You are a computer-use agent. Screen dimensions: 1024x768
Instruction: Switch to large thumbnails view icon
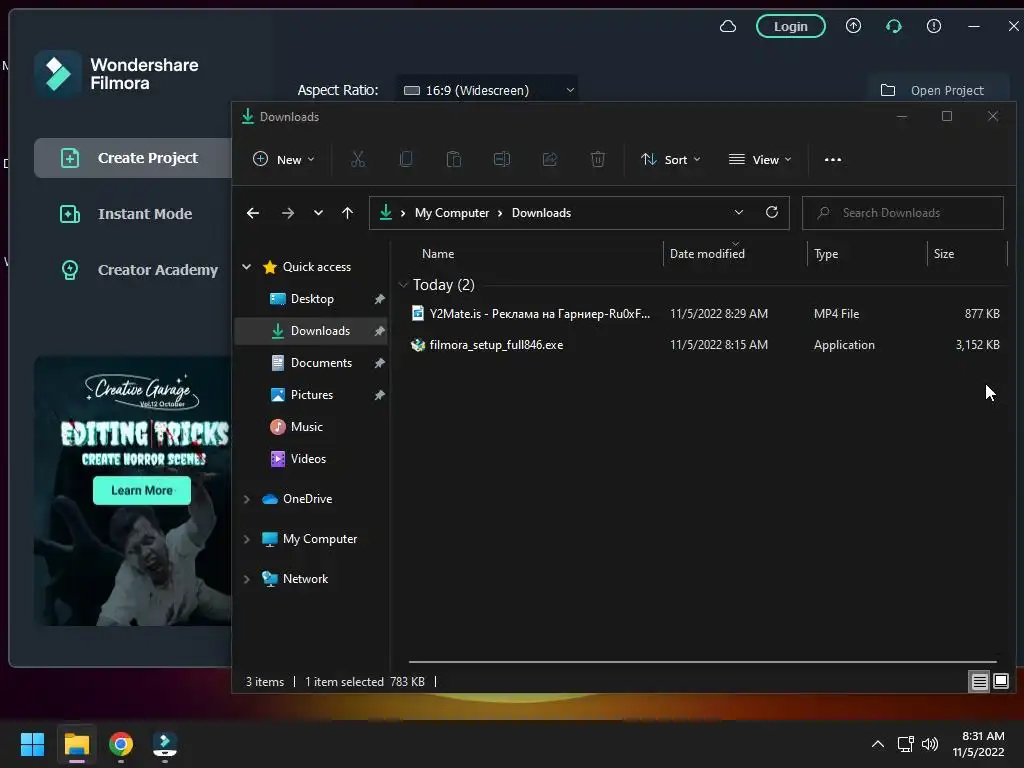[1000, 682]
